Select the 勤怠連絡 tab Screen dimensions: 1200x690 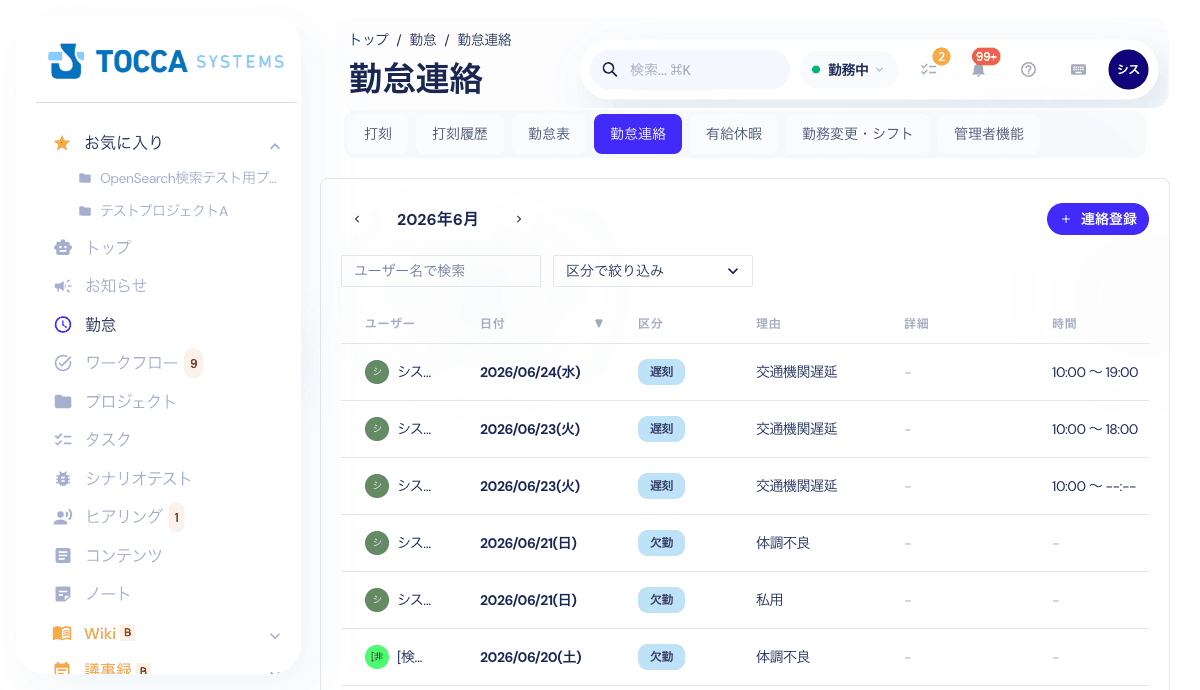tap(638, 134)
